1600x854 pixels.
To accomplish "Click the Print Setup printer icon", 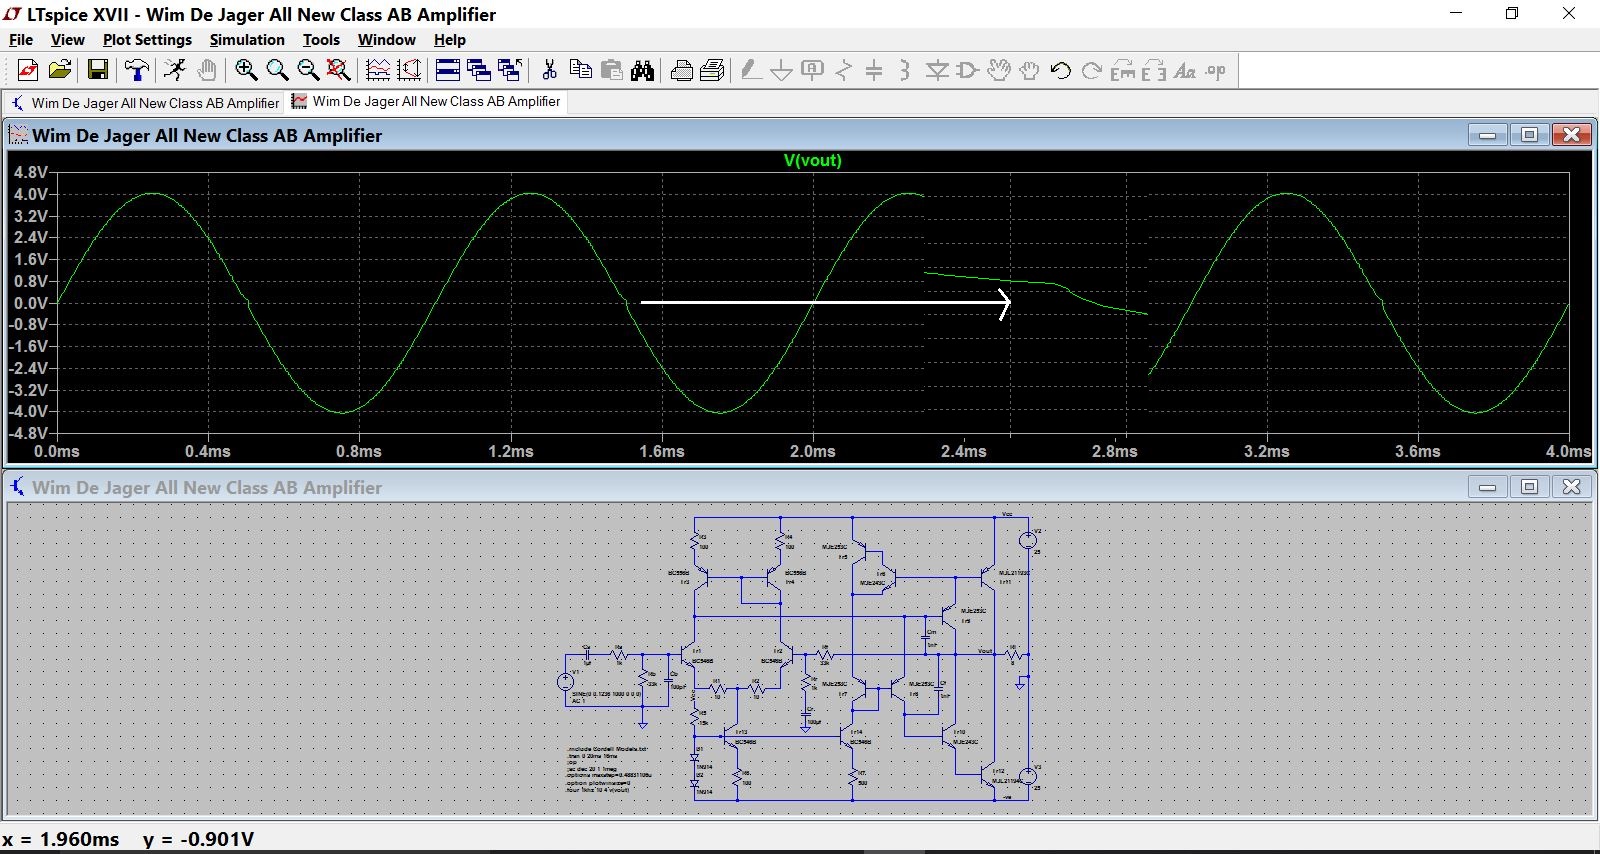I will click(682, 70).
